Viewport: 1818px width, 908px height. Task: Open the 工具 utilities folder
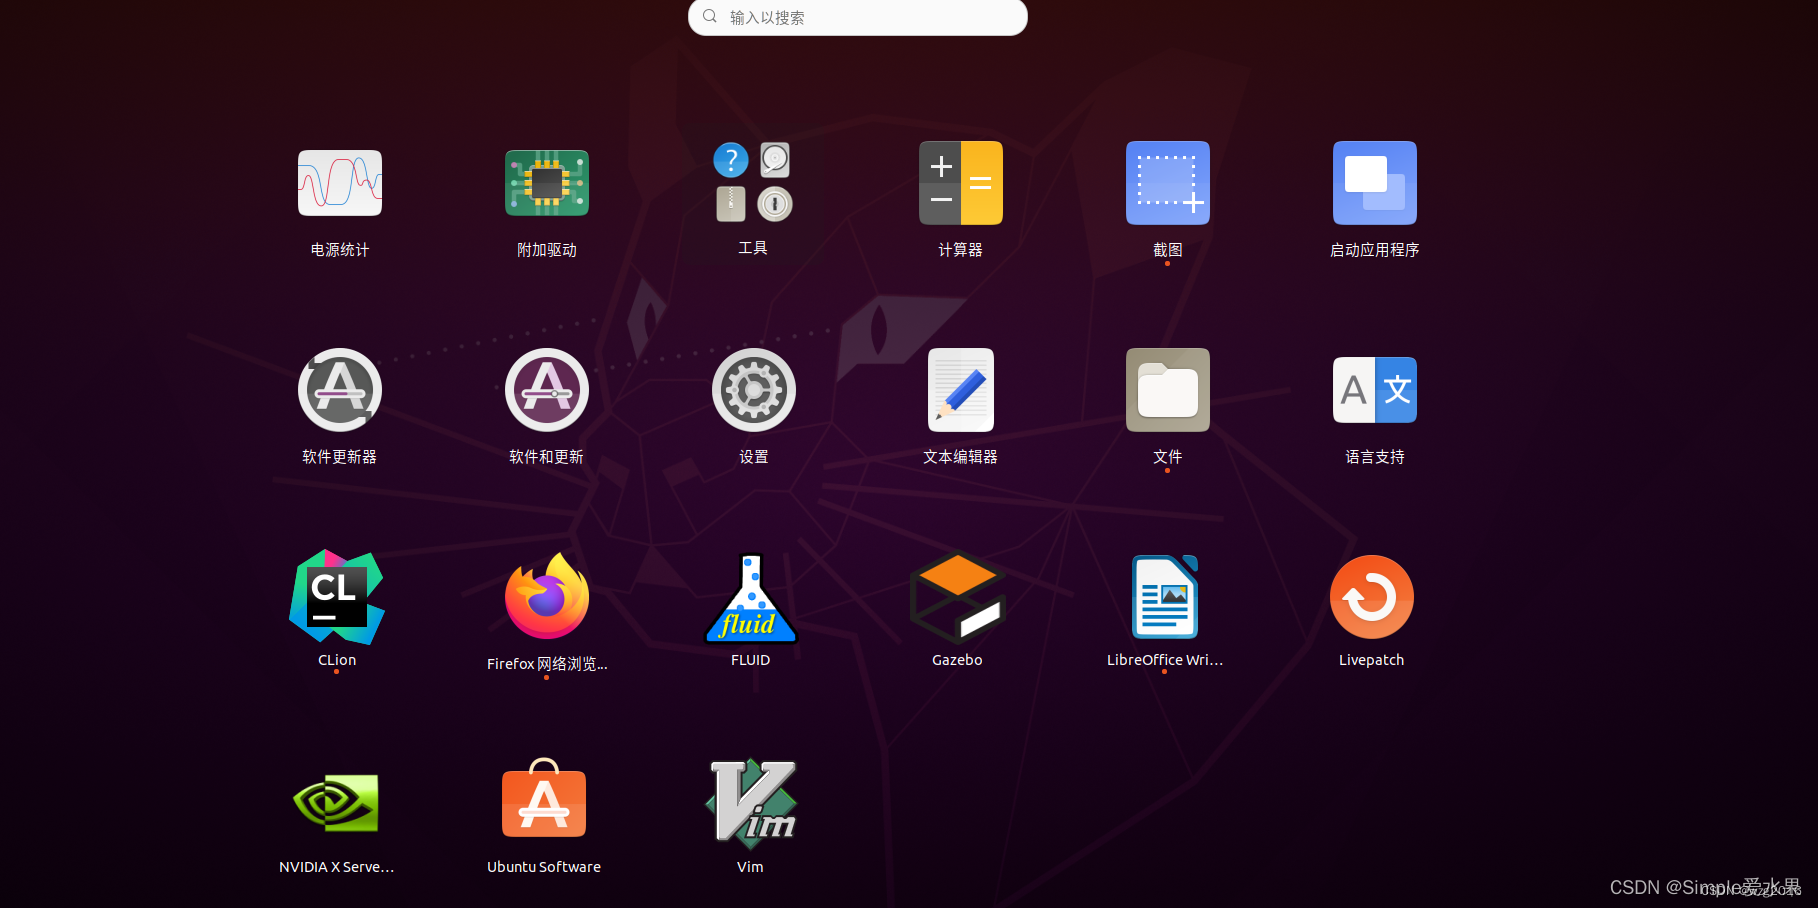click(x=753, y=182)
